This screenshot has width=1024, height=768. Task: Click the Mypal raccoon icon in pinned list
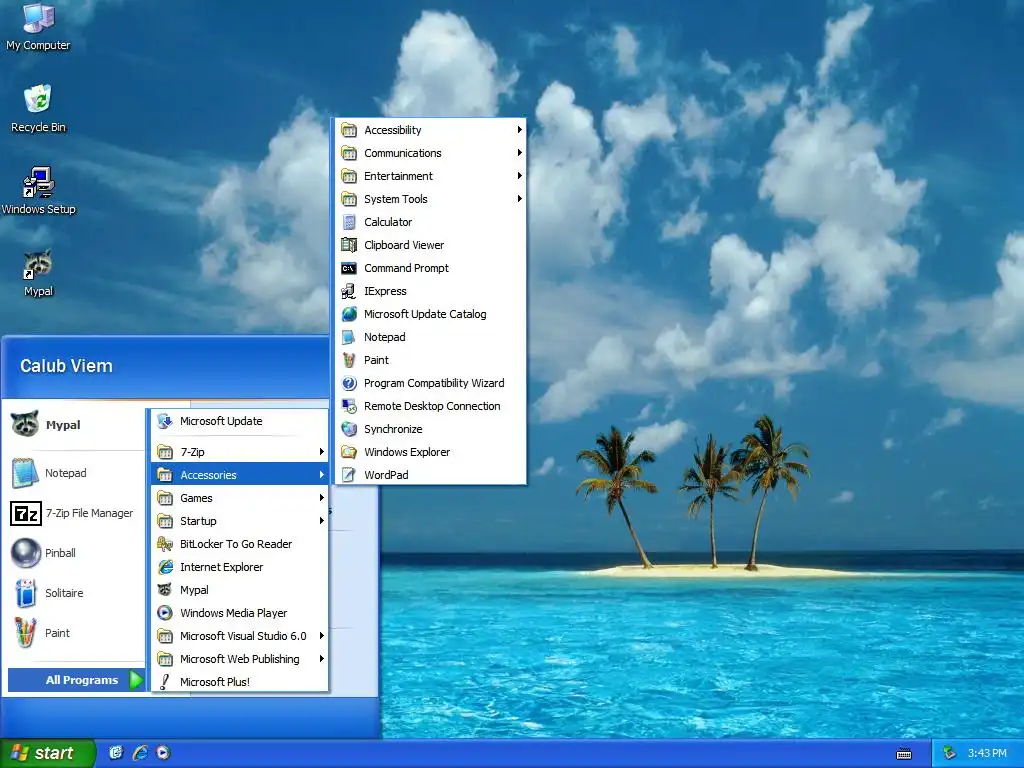coord(25,424)
